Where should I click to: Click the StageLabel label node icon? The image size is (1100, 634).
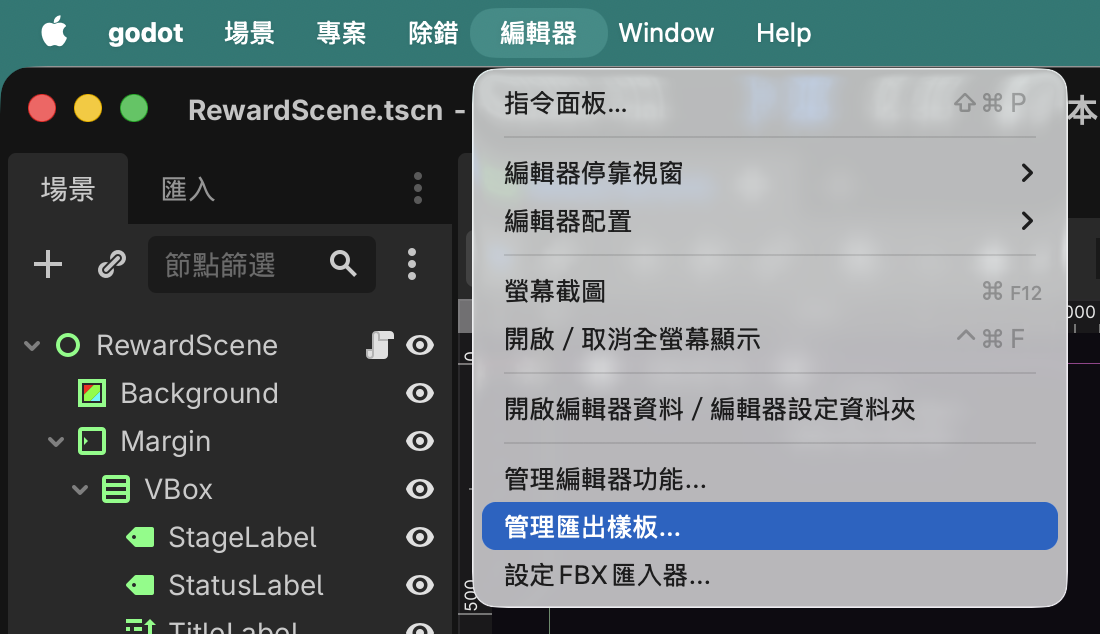point(140,538)
